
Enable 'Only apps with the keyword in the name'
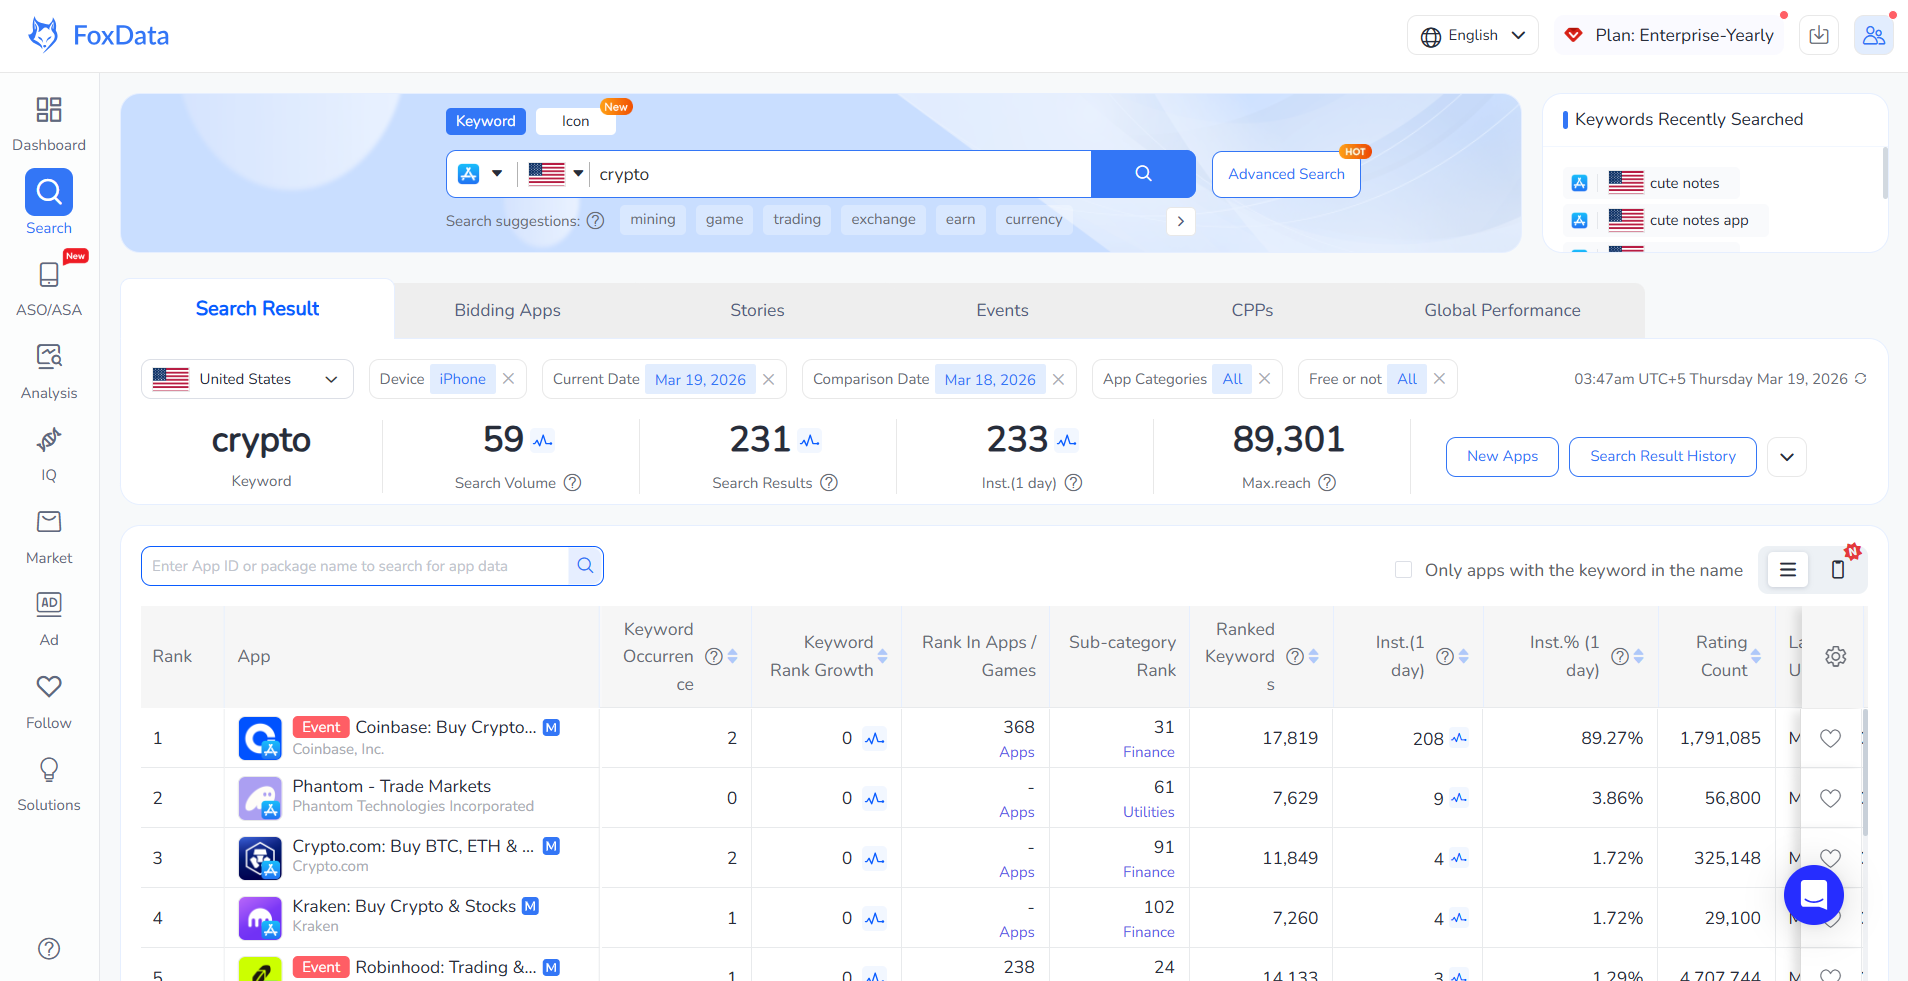(1404, 569)
